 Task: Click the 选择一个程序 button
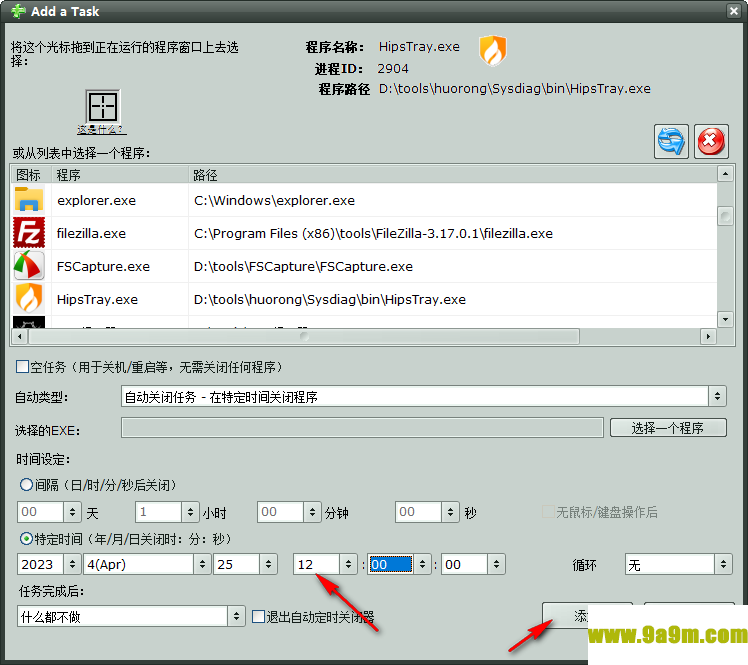668,427
